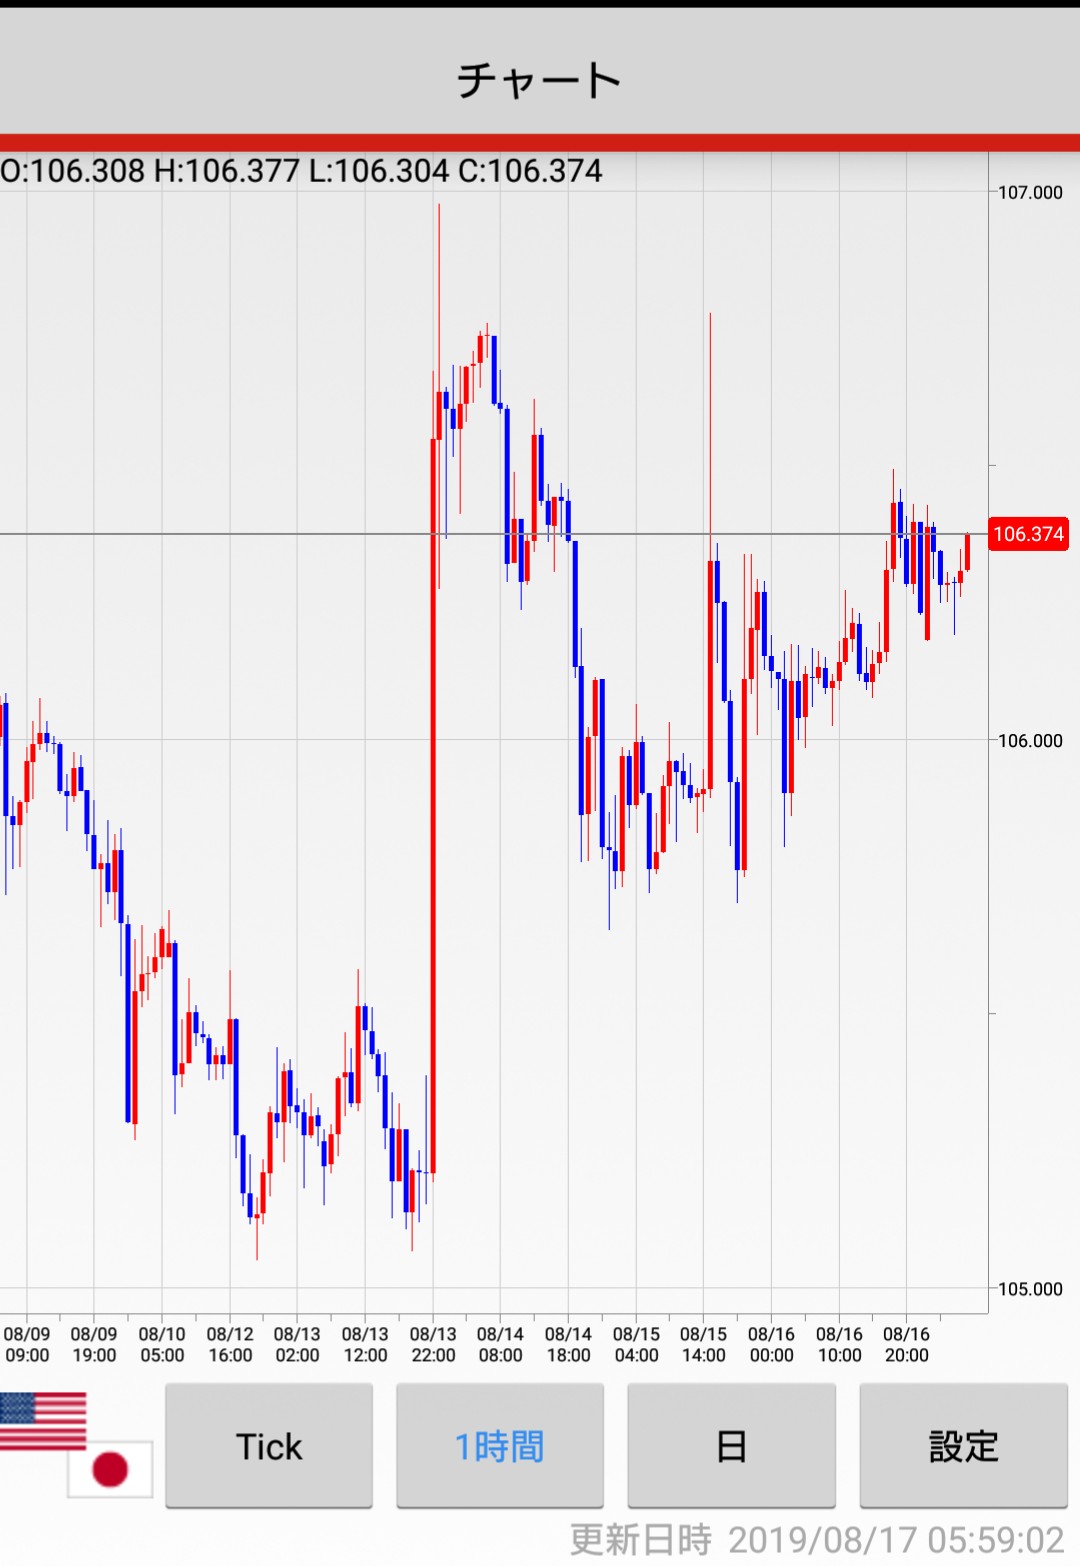
Task: Select the 08/14 18:00 time axis label
Action: tap(568, 1345)
